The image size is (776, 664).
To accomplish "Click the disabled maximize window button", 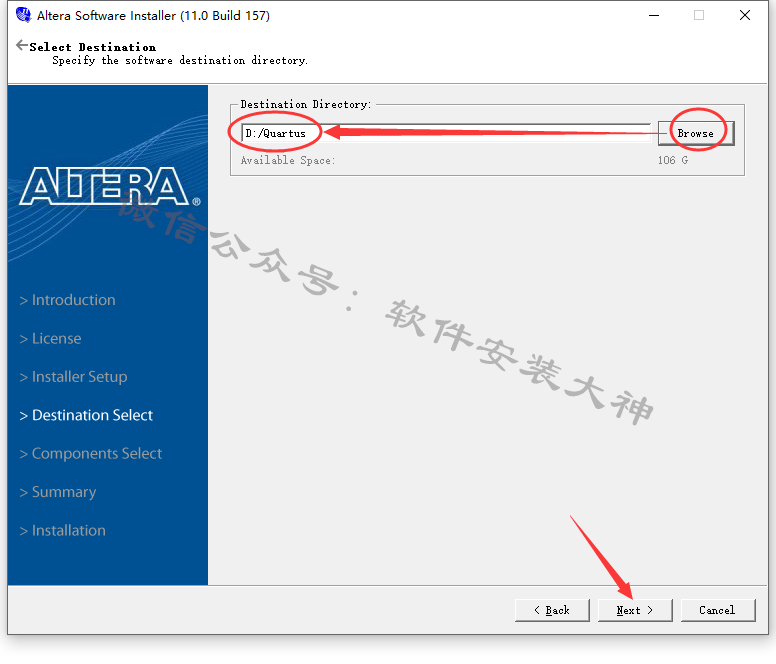I will pos(699,15).
